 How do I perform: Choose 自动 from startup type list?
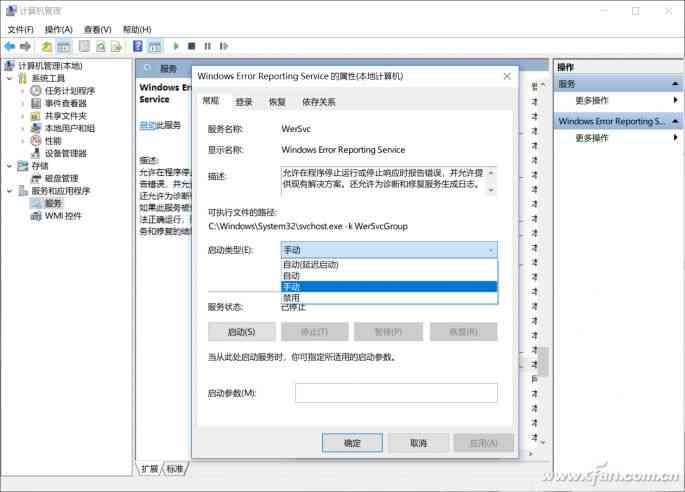pos(389,276)
